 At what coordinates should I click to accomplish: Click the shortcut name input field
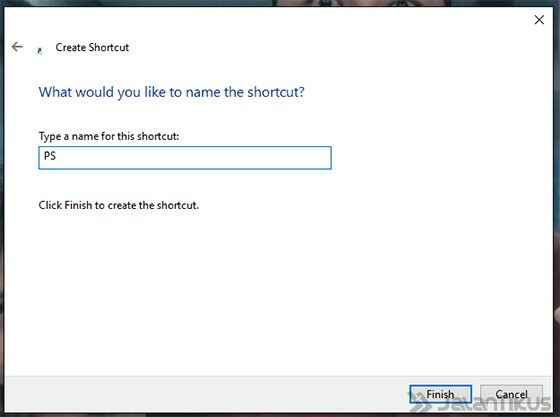(185, 157)
